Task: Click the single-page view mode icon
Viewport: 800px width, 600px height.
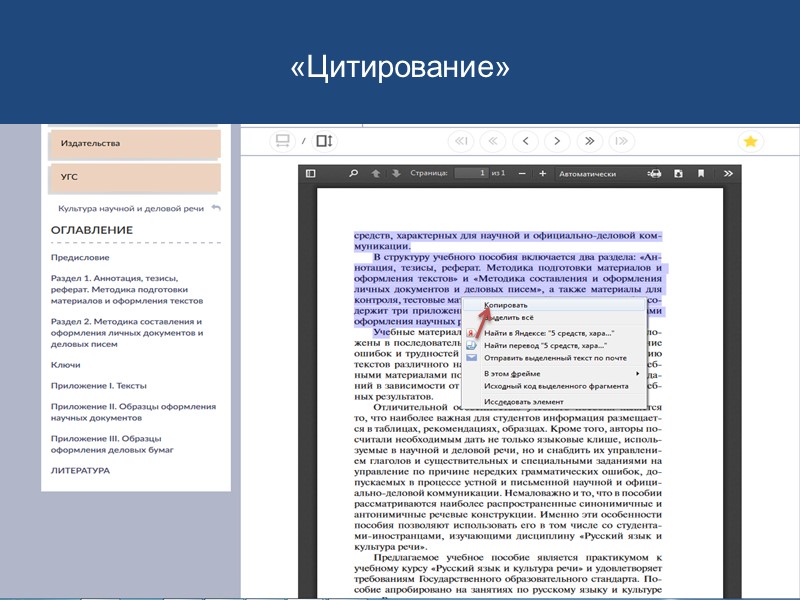Action: pos(282,141)
